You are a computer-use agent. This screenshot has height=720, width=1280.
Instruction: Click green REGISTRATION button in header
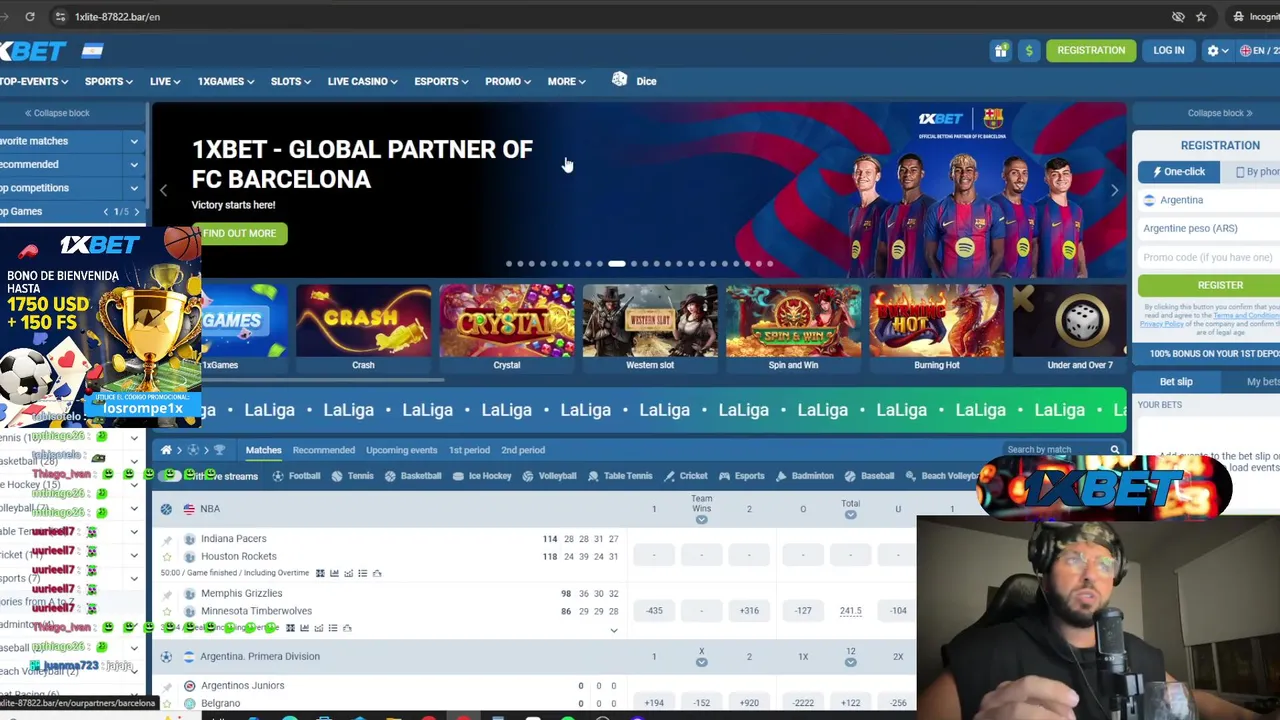[x=1091, y=50]
